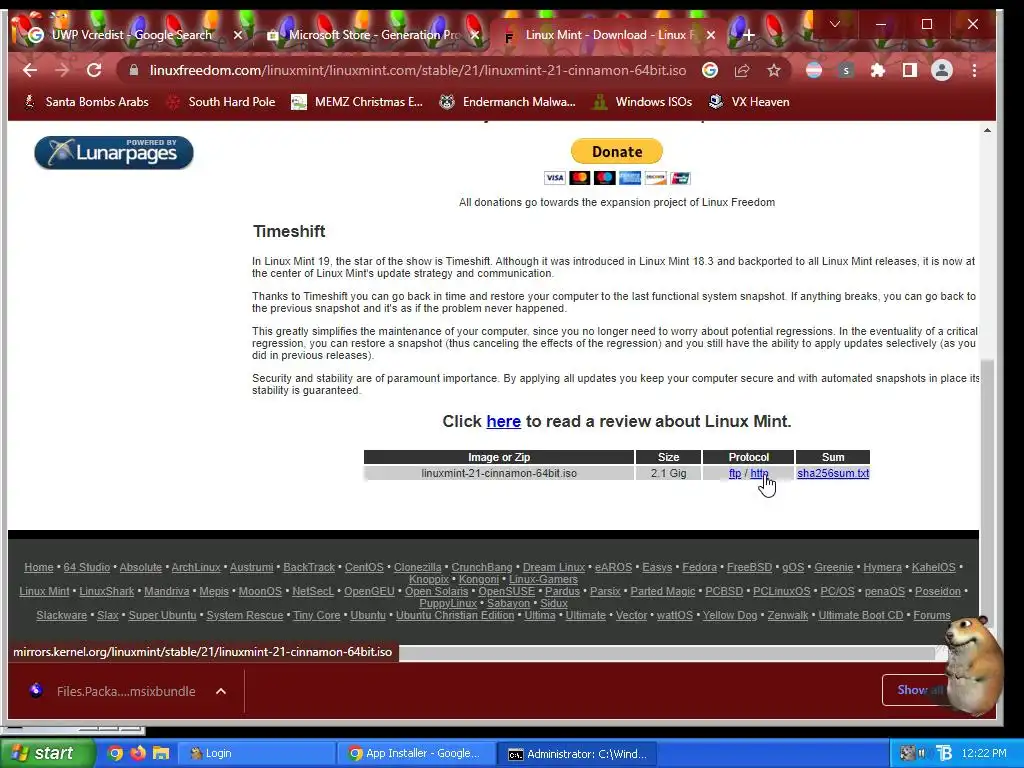Open a new tab with plus button
Viewport: 1024px width, 768px height.
[x=749, y=35]
